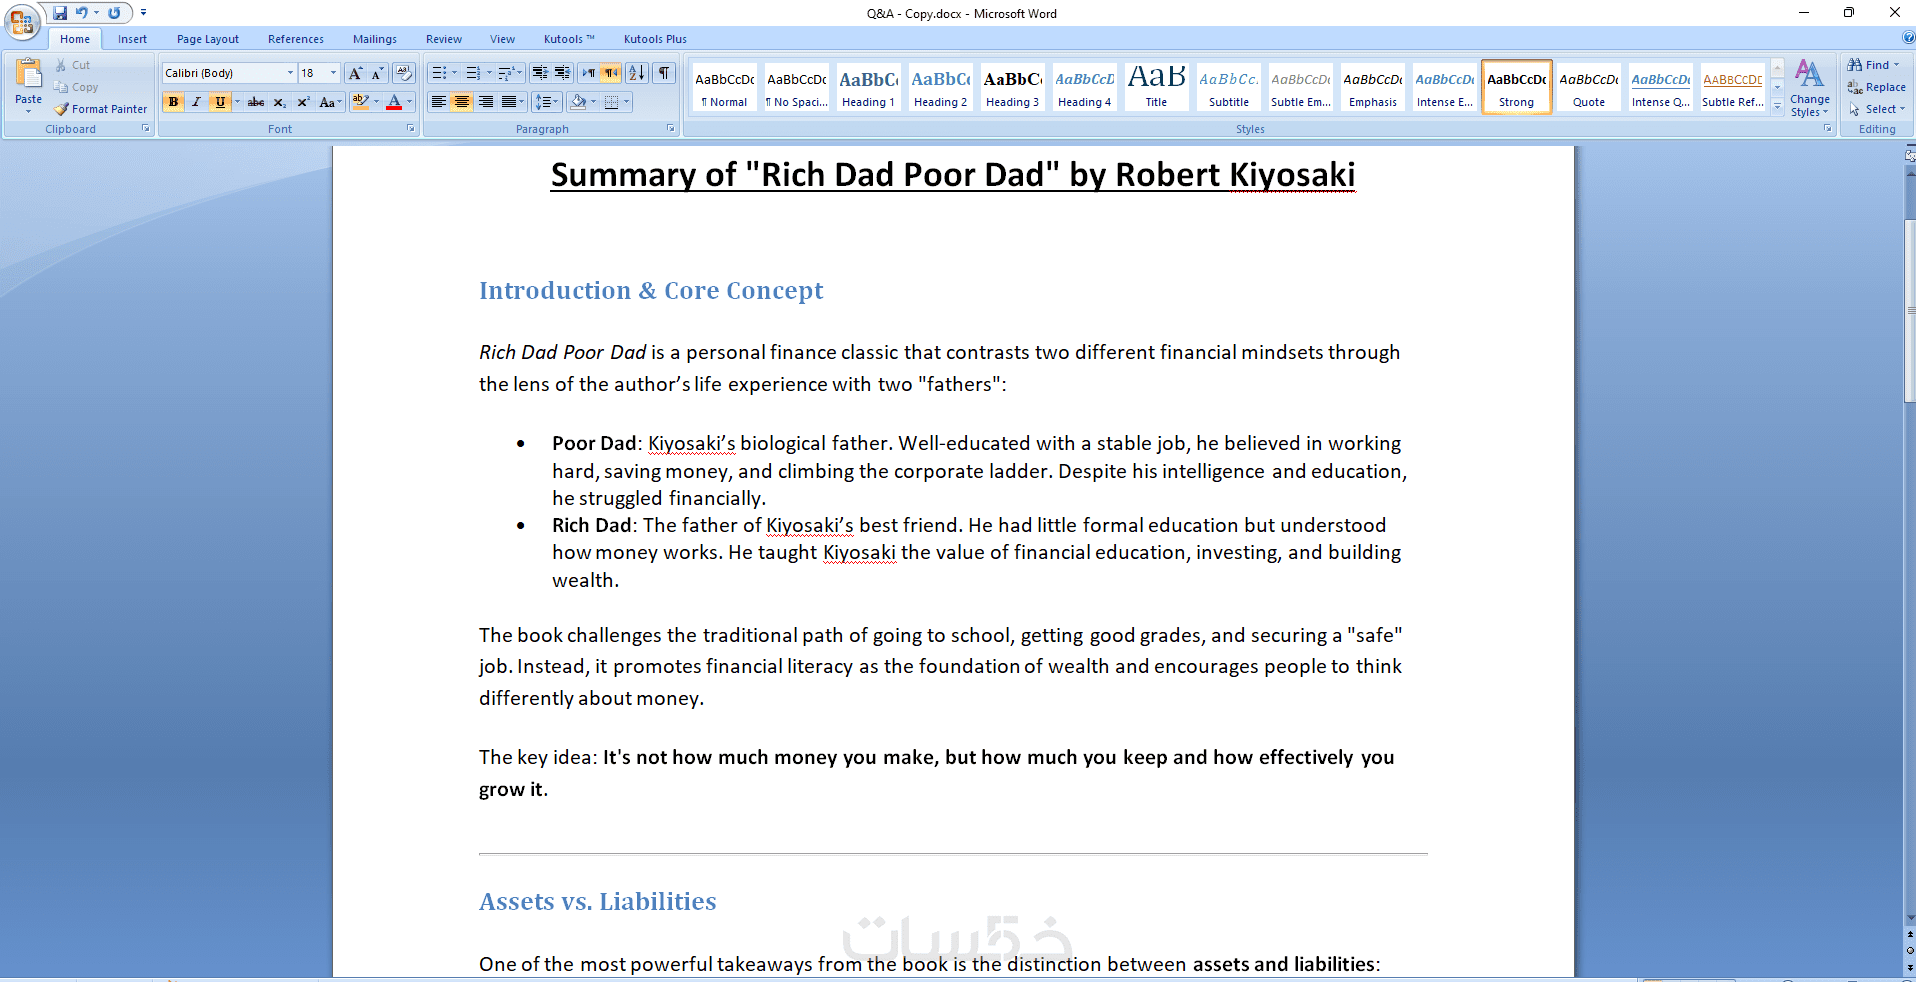Click the document vertical scrollbar thumb
This screenshot has height=982, width=1916.
tap(1910, 310)
